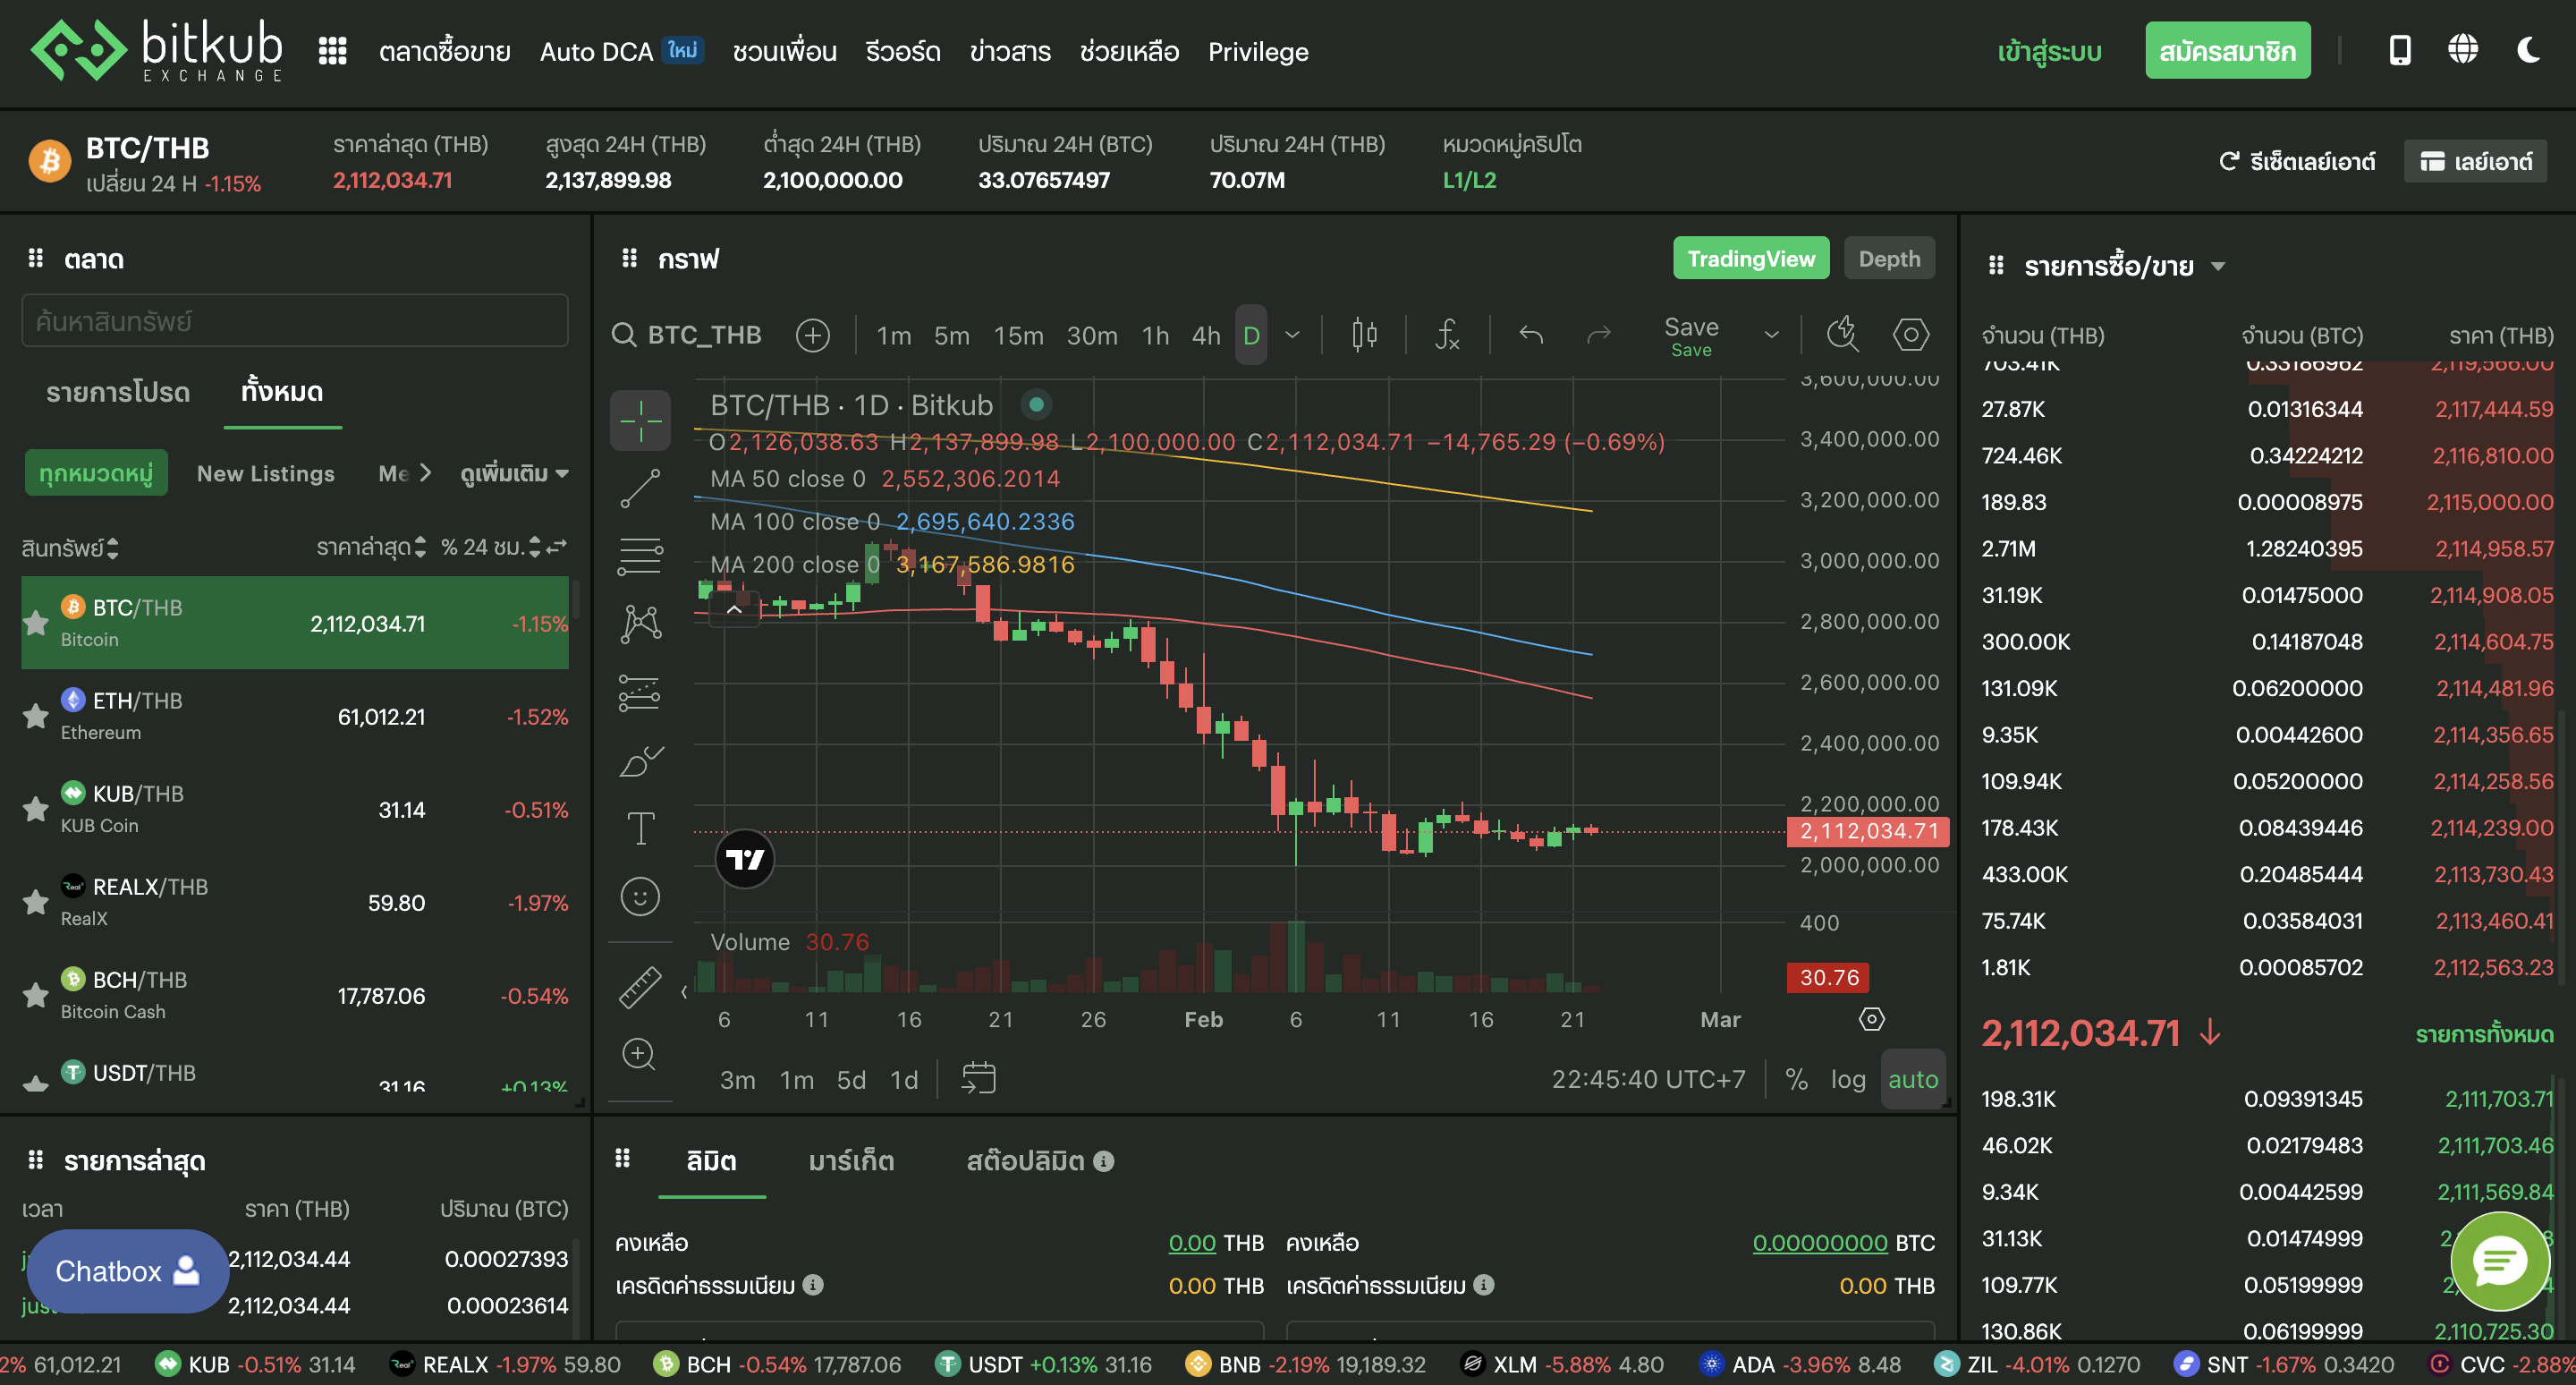Open the chart timeframe dropdown chevron

[1292, 336]
